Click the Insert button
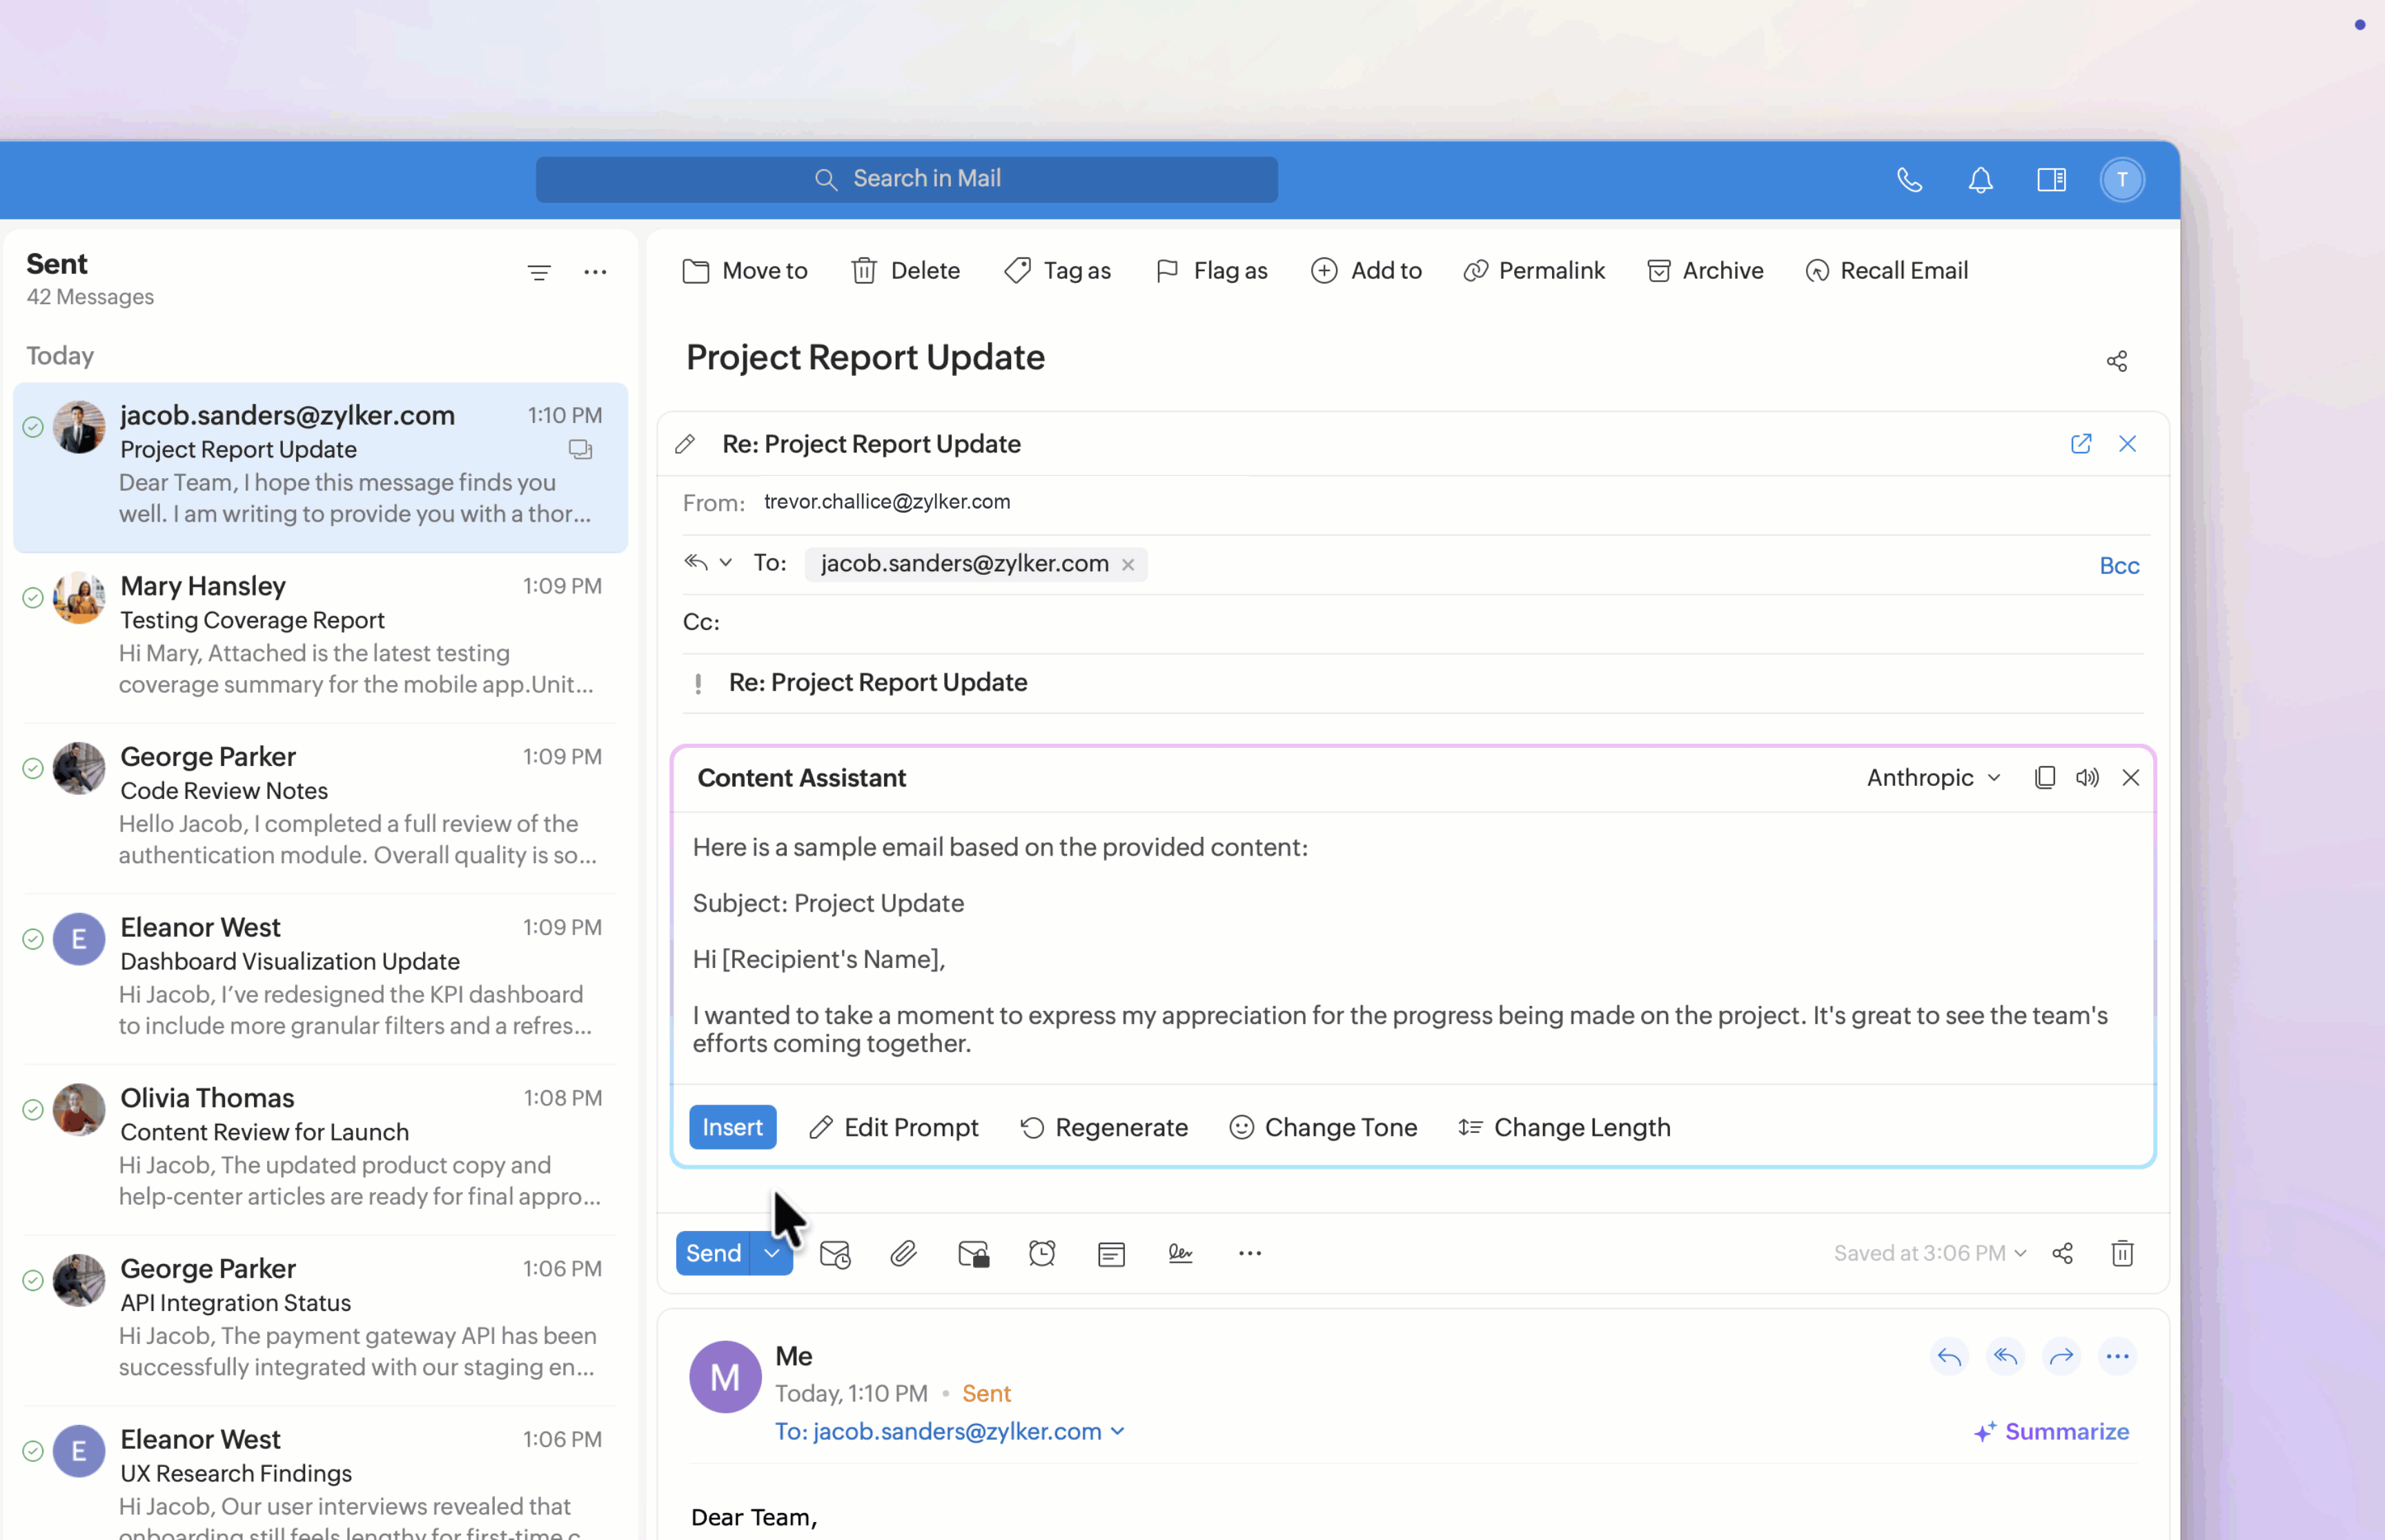This screenshot has width=2385, height=1540. (x=732, y=1127)
